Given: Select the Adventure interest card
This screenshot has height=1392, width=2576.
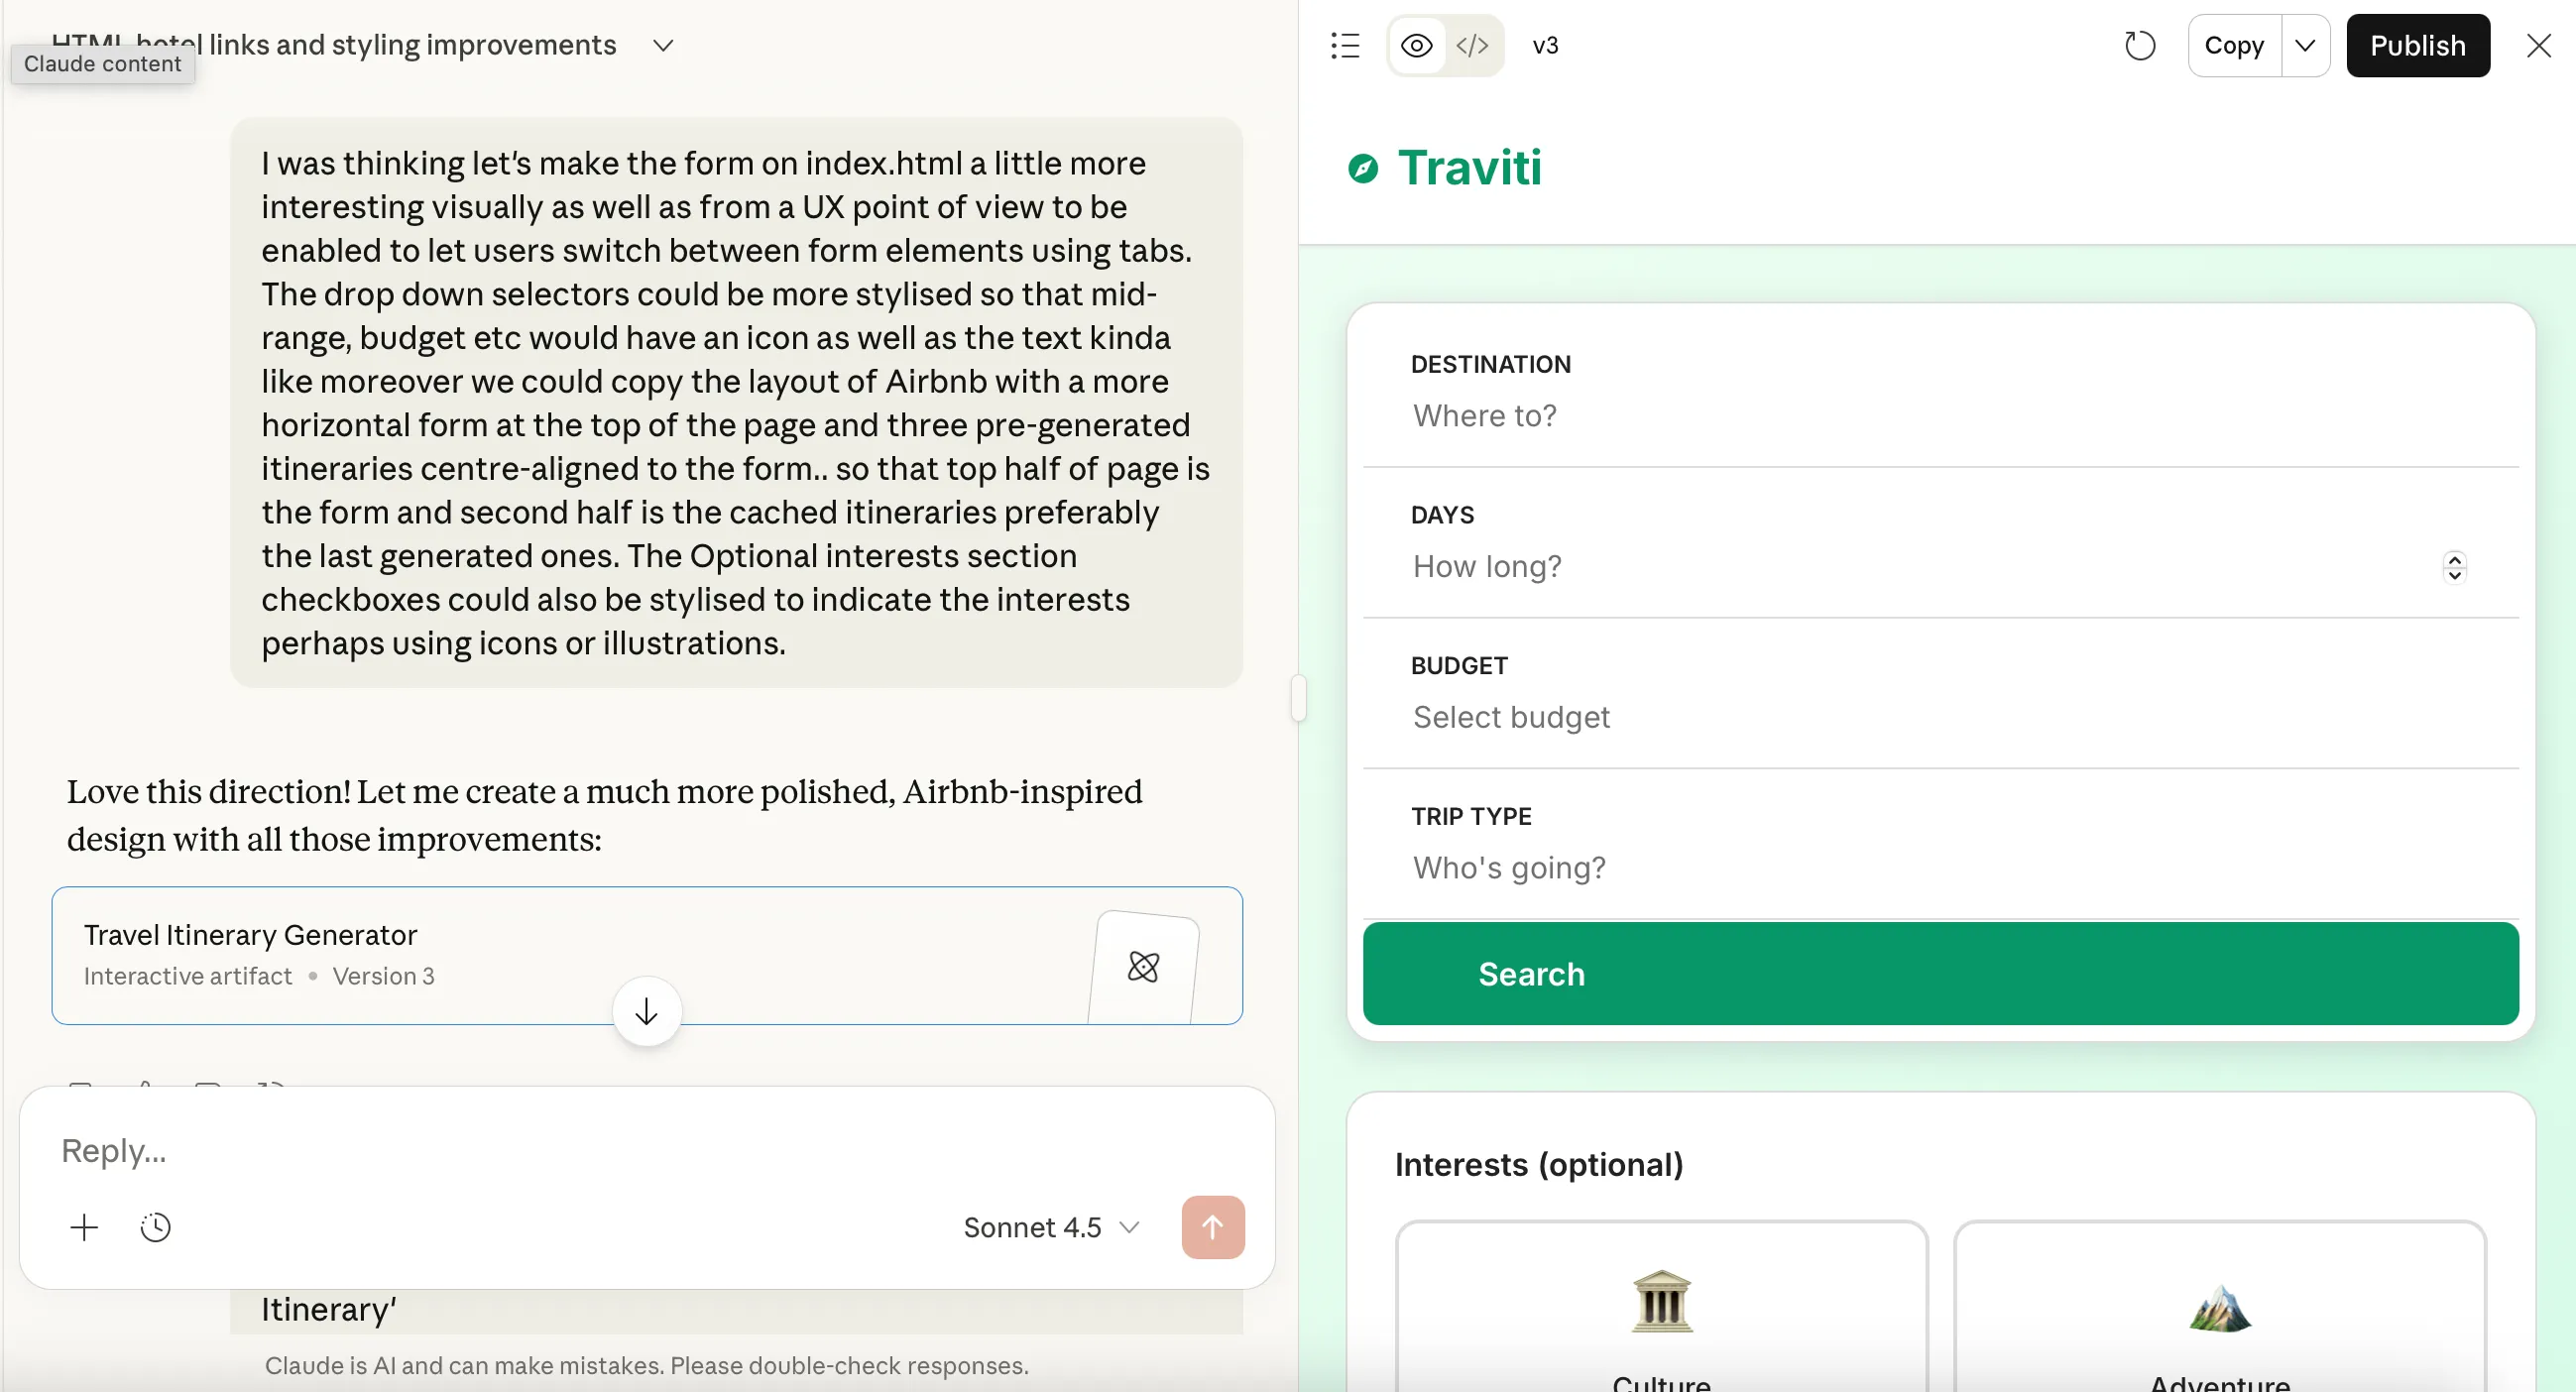Looking at the screenshot, I should (2219, 1310).
